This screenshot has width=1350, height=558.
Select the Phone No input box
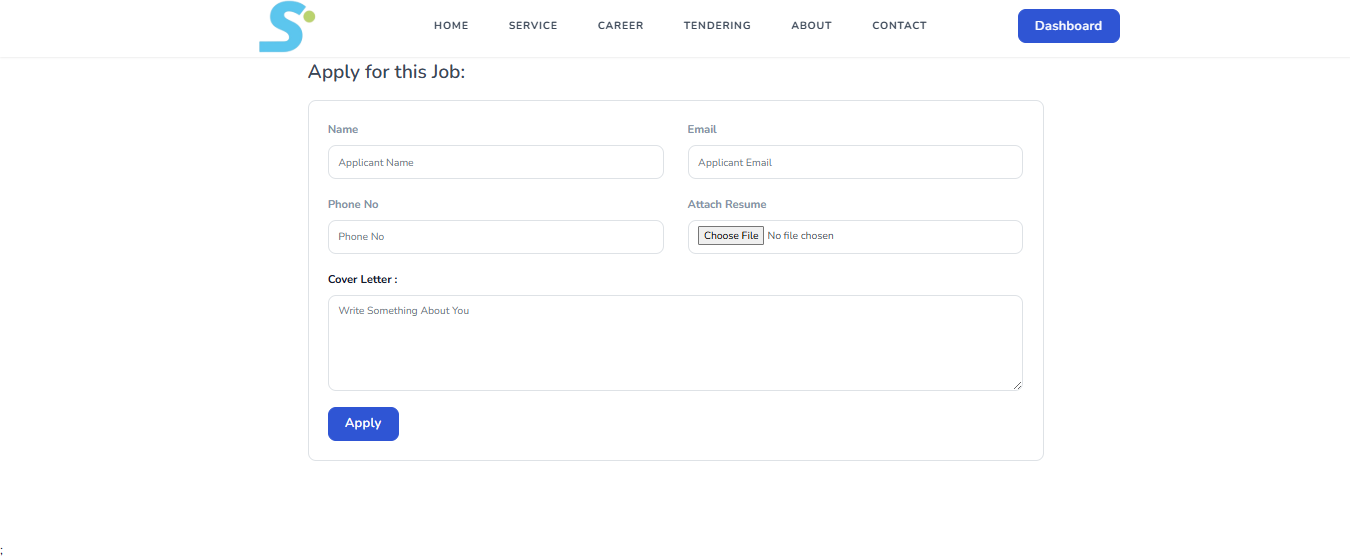coord(495,237)
